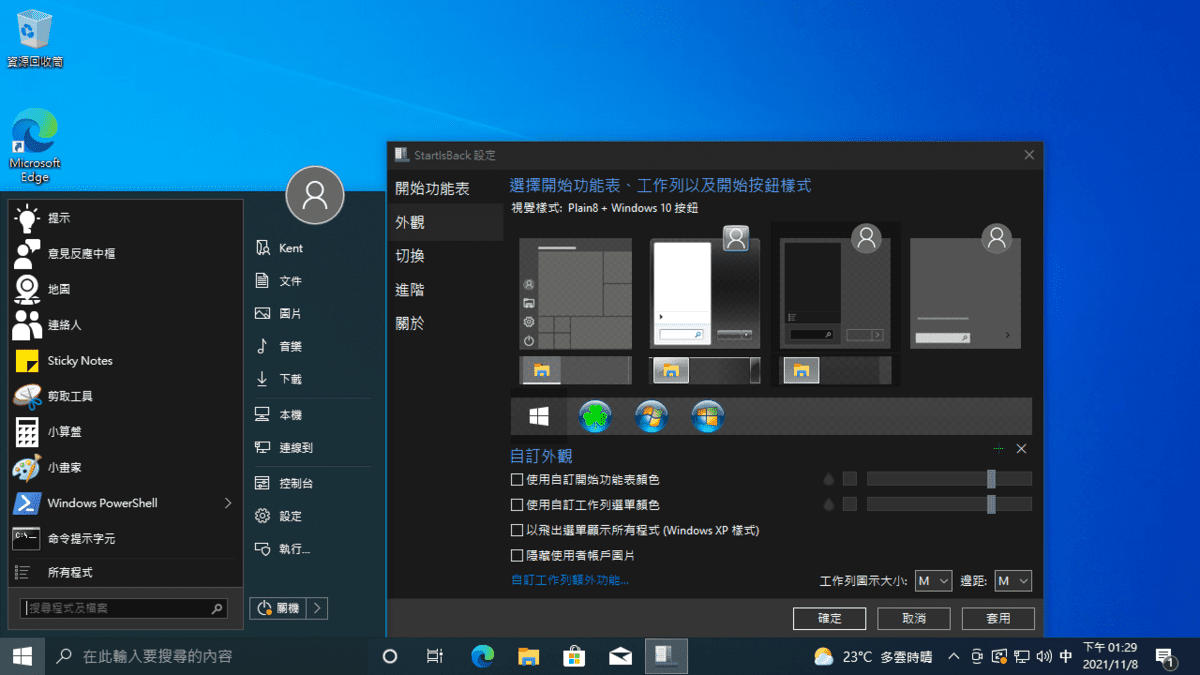The image size is (1200, 675).
Task: Switch to the 開始功能表 settings tab
Action: click(432, 188)
